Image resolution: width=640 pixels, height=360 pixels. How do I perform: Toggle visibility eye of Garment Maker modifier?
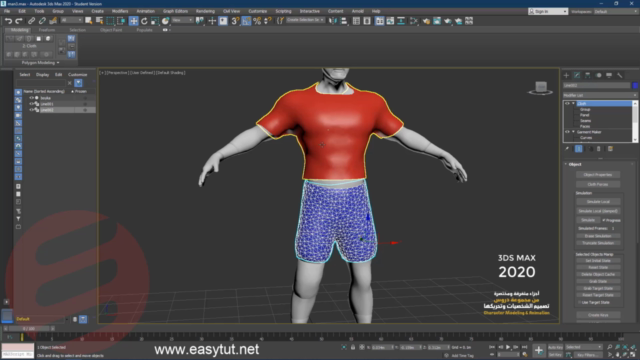coord(567,132)
